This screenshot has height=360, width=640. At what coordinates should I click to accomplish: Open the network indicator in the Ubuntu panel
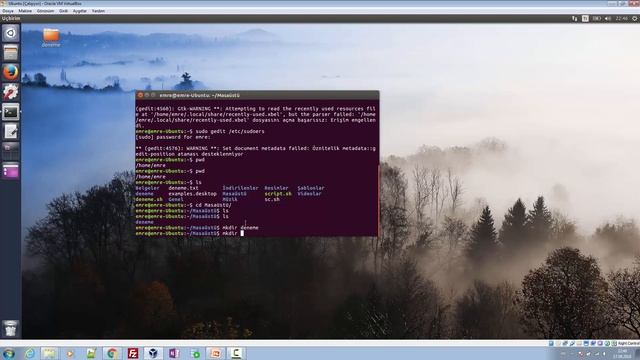[574, 18]
